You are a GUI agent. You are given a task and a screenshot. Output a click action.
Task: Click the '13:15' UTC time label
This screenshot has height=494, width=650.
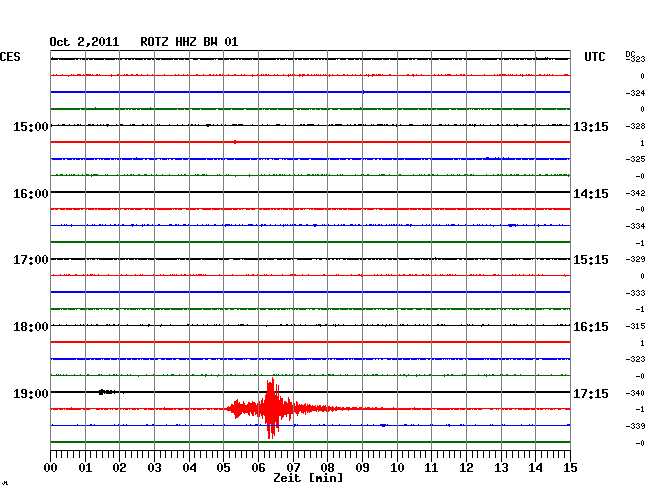coord(591,127)
